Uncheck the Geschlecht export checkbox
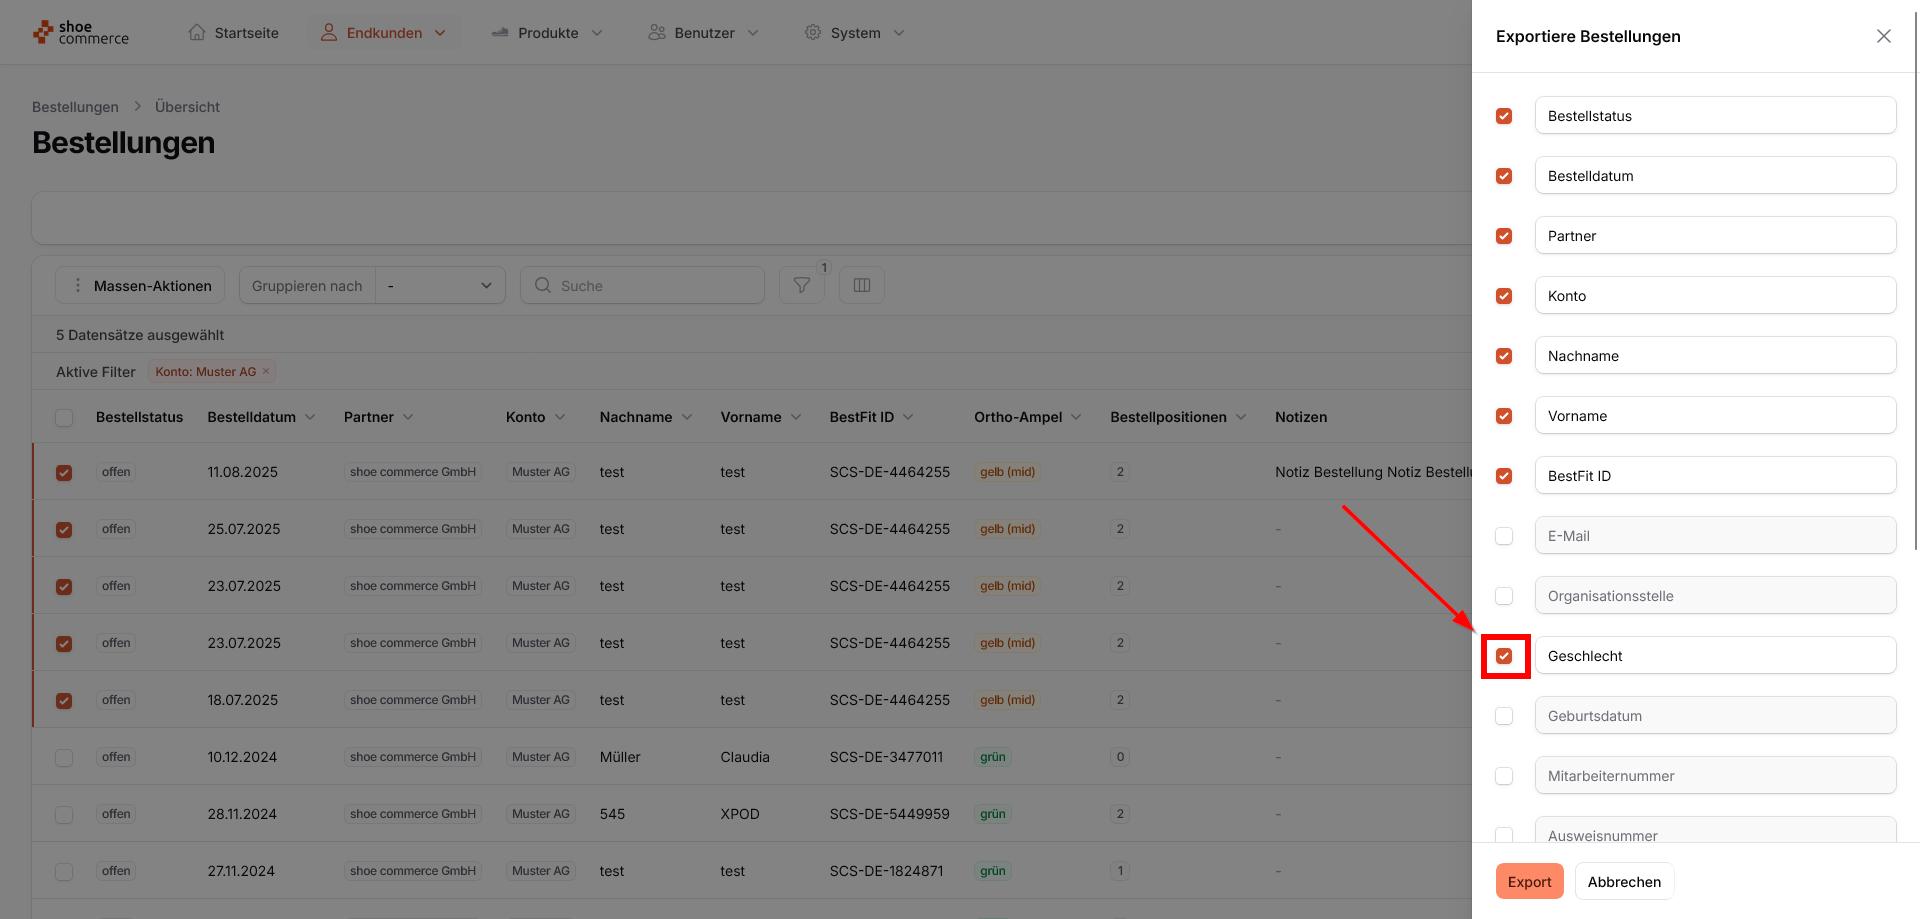 pyautogui.click(x=1504, y=656)
